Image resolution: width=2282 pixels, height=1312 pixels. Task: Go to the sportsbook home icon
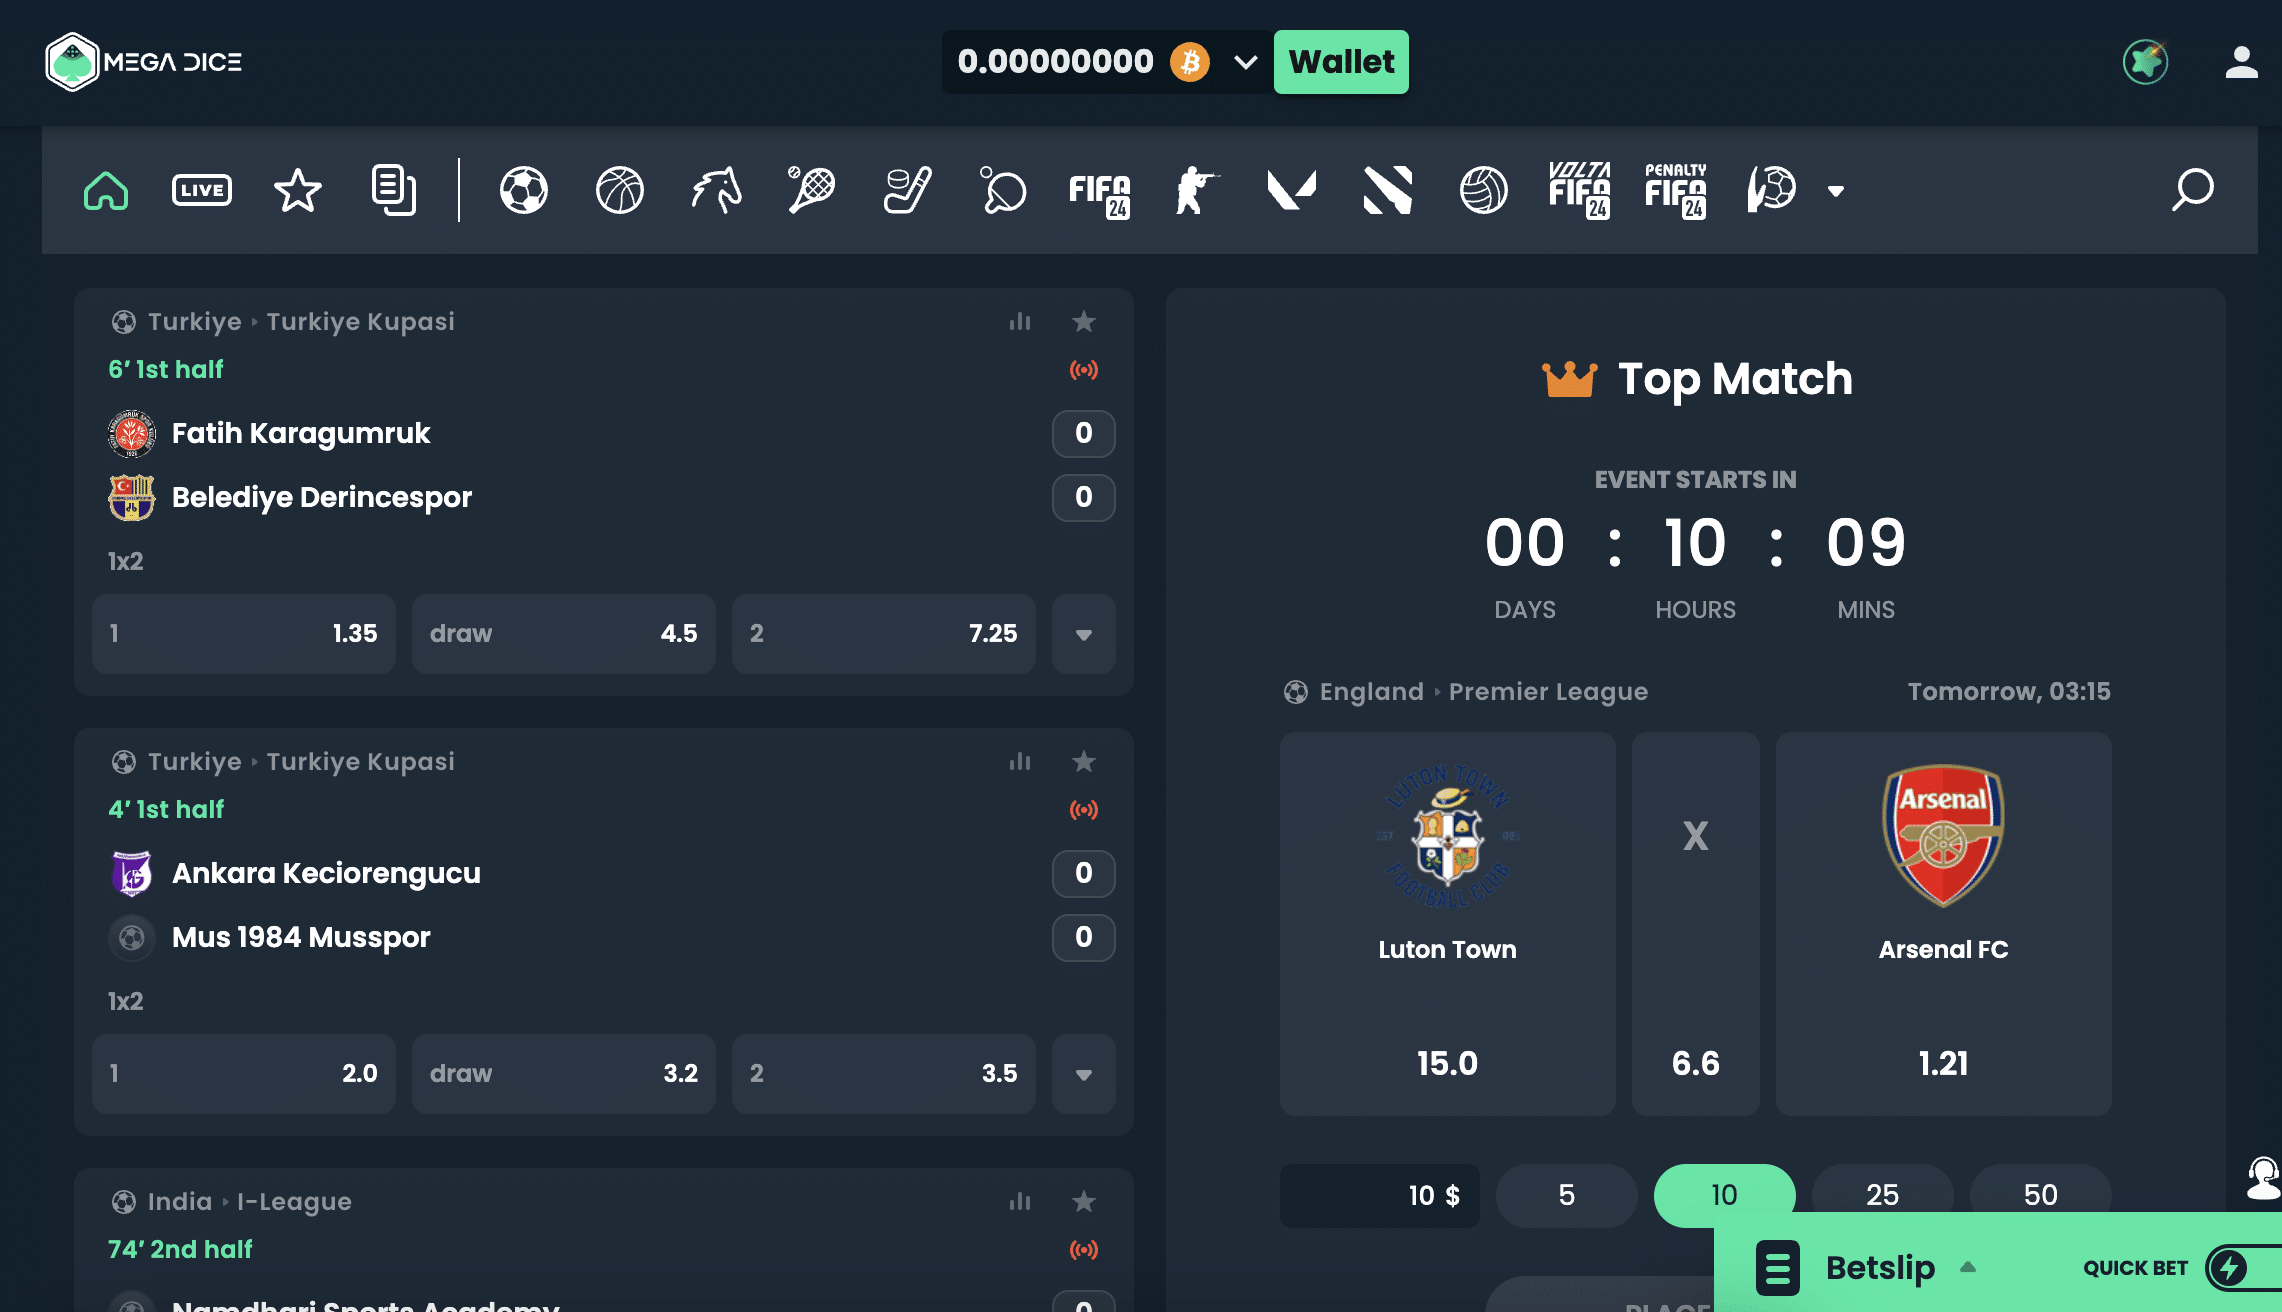coord(106,190)
